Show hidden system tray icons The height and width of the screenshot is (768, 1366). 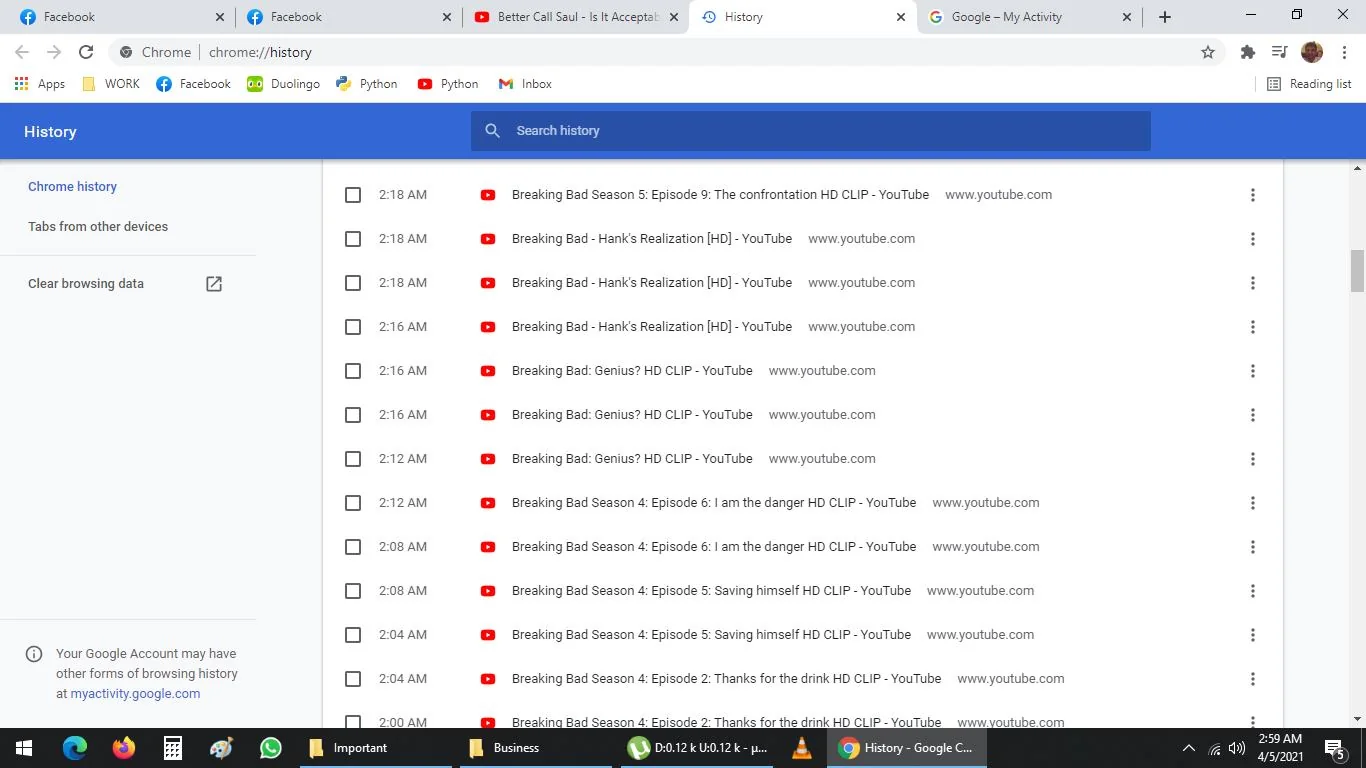1188,748
